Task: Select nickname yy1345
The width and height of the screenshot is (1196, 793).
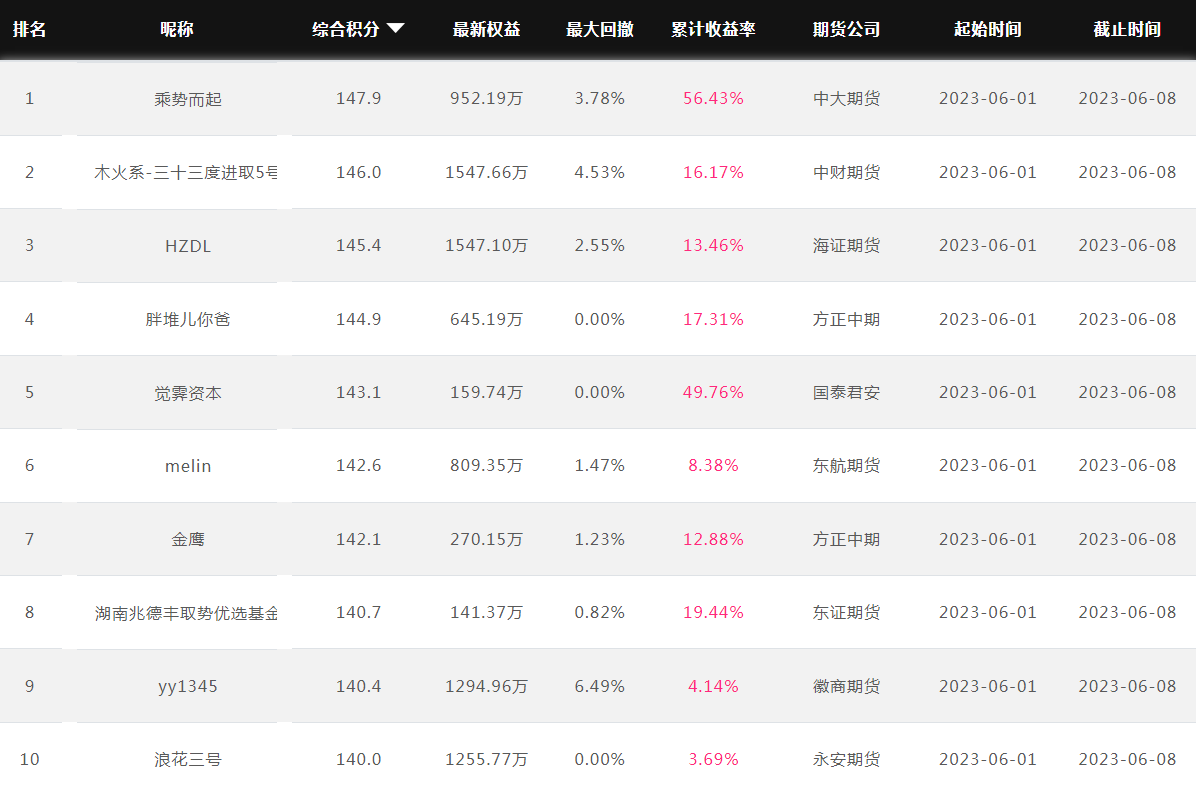Action: click(188, 686)
